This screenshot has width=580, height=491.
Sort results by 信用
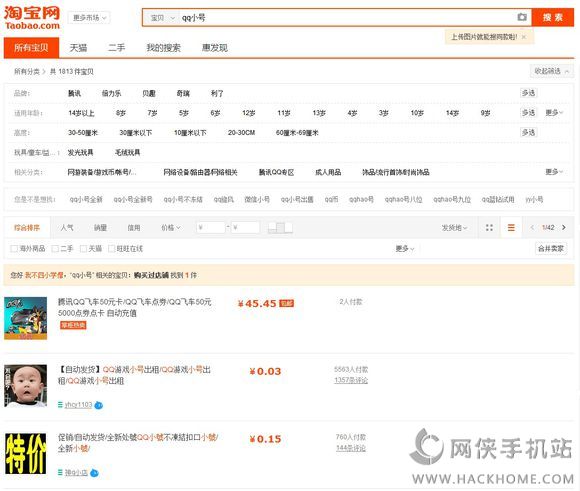pyautogui.click(x=134, y=228)
